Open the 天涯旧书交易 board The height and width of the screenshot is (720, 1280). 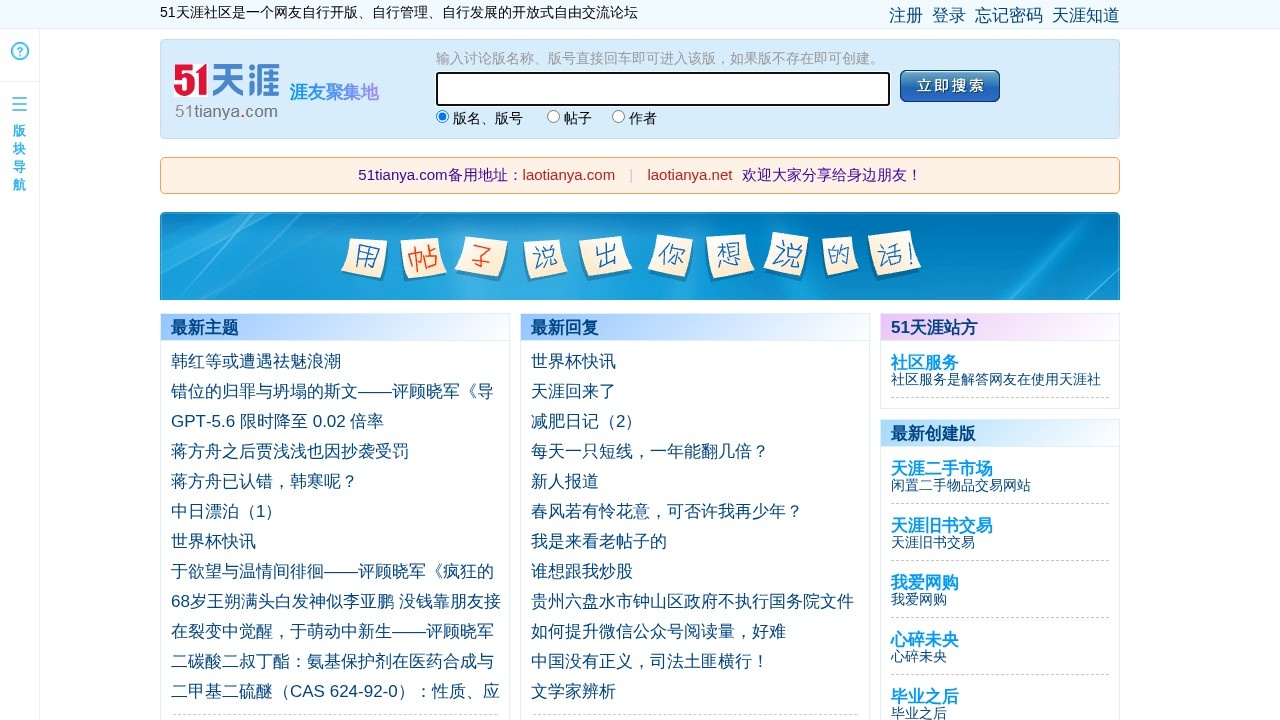[x=942, y=525]
